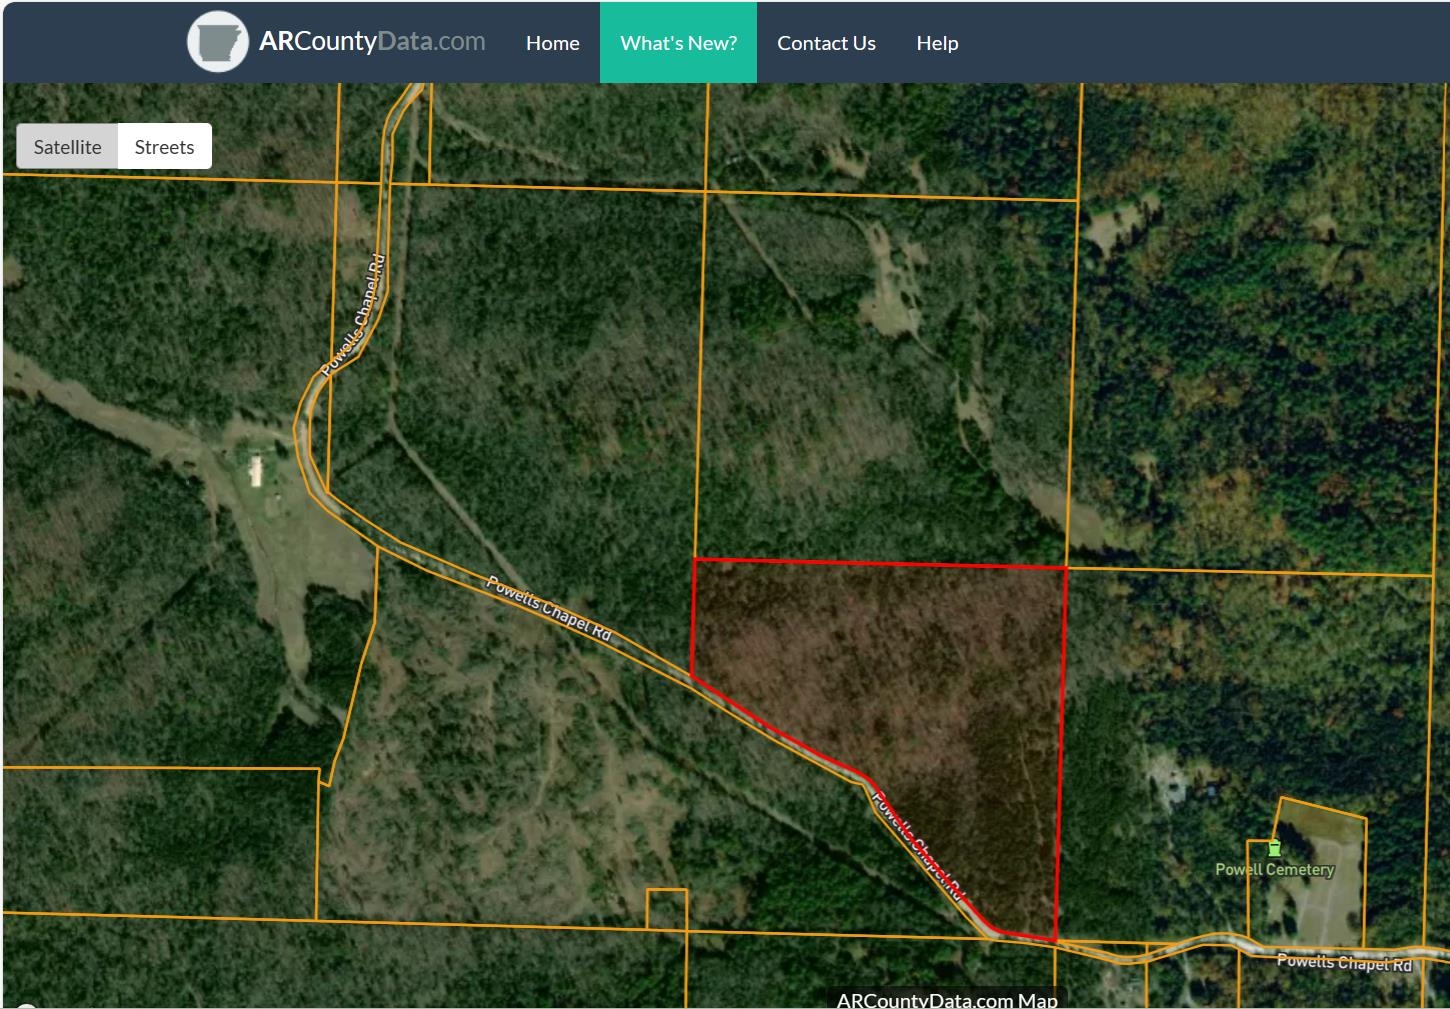Click the Powell Cemetery text label
Image resolution: width=1450 pixels, height=1009 pixels.
(x=1274, y=870)
